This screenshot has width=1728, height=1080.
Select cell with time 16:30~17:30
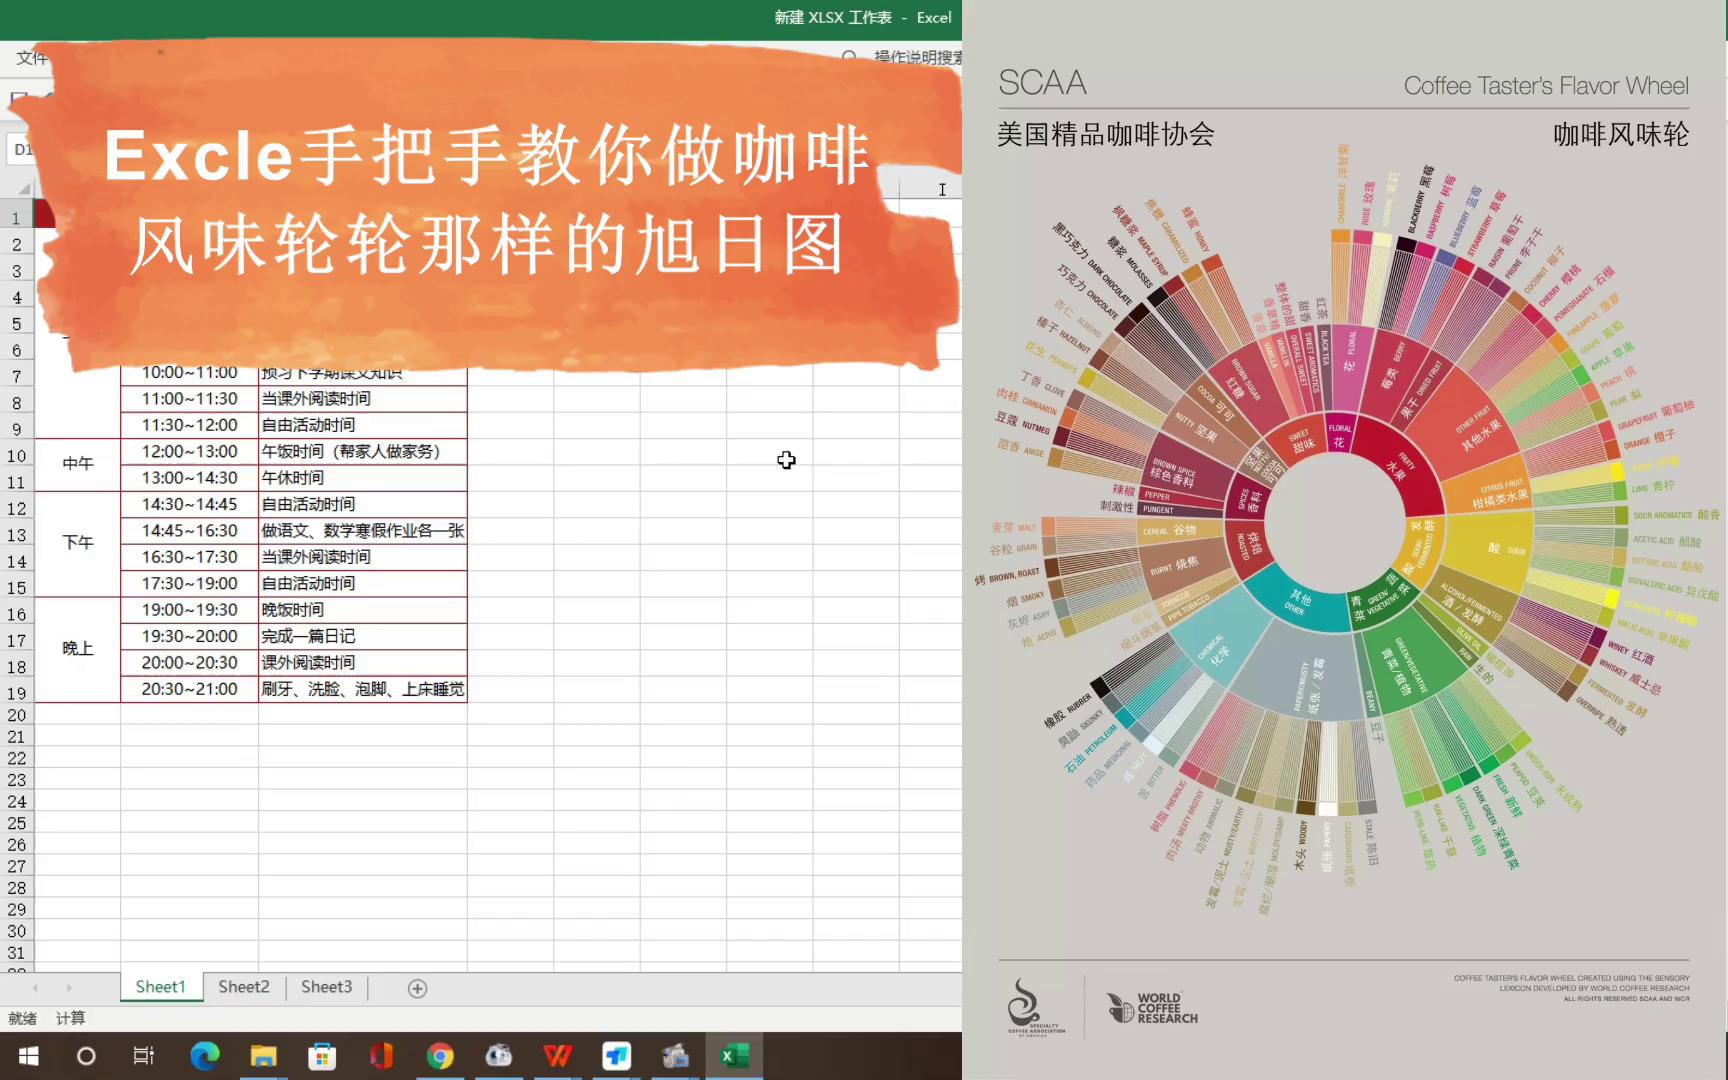click(189, 557)
